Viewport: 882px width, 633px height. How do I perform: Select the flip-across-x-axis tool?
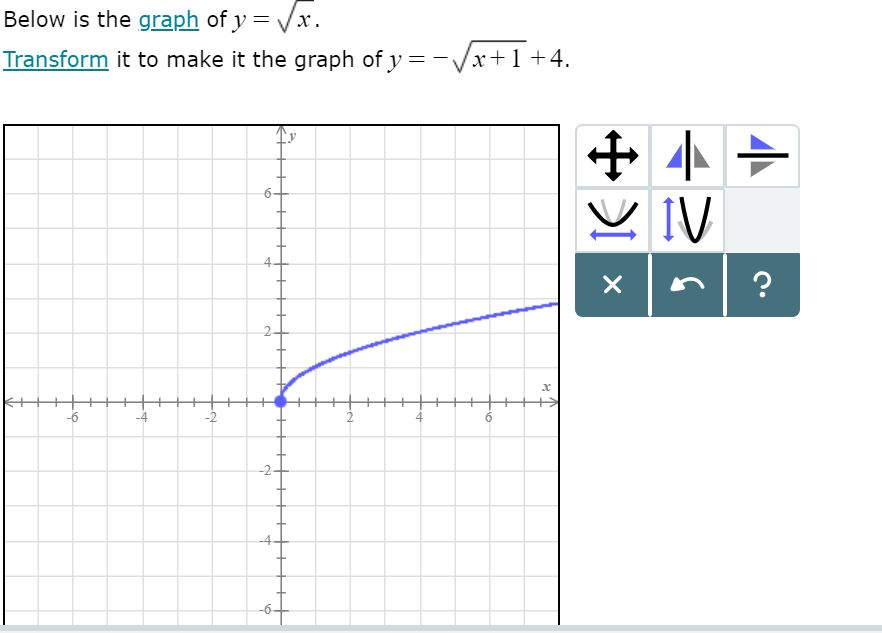760,155
